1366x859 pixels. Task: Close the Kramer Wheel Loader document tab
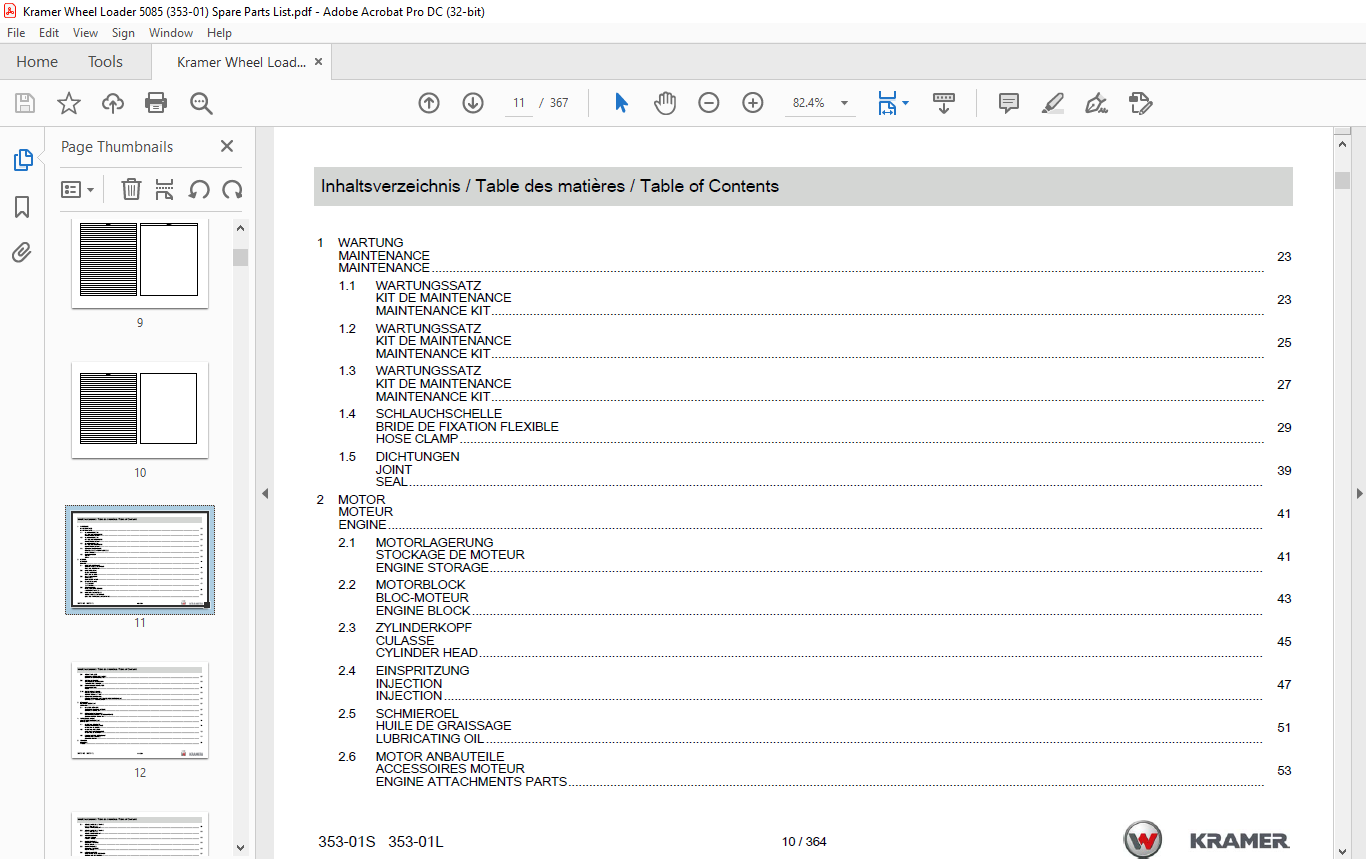pyautogui.click(x=318, y=62)
